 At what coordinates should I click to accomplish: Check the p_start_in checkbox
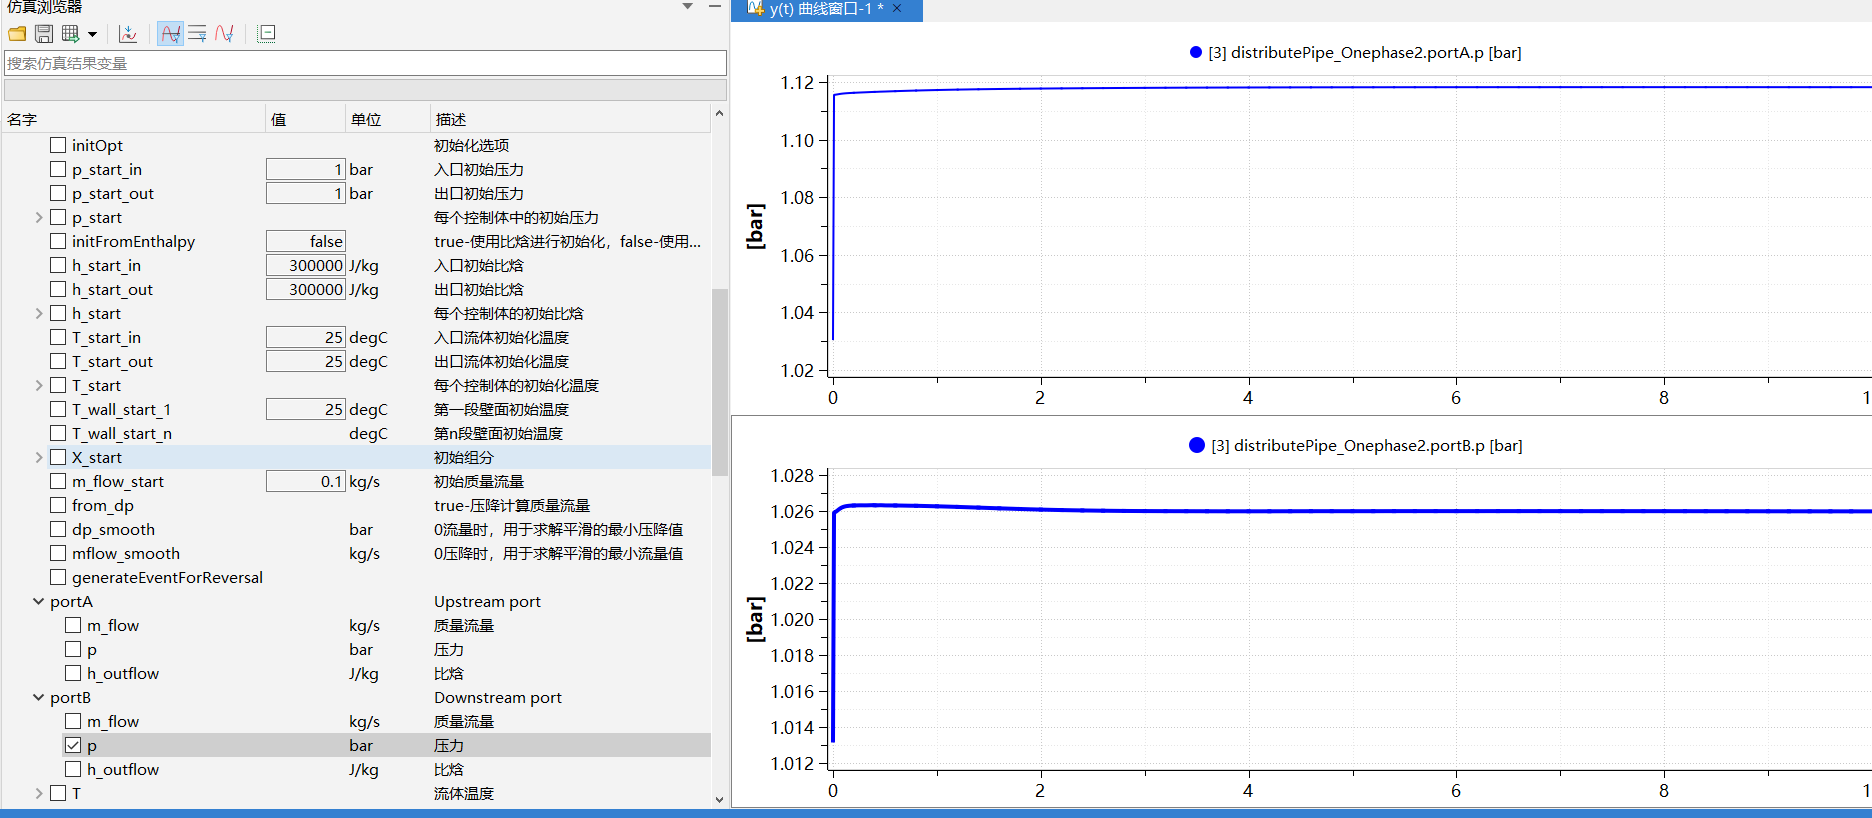point(58,169)
